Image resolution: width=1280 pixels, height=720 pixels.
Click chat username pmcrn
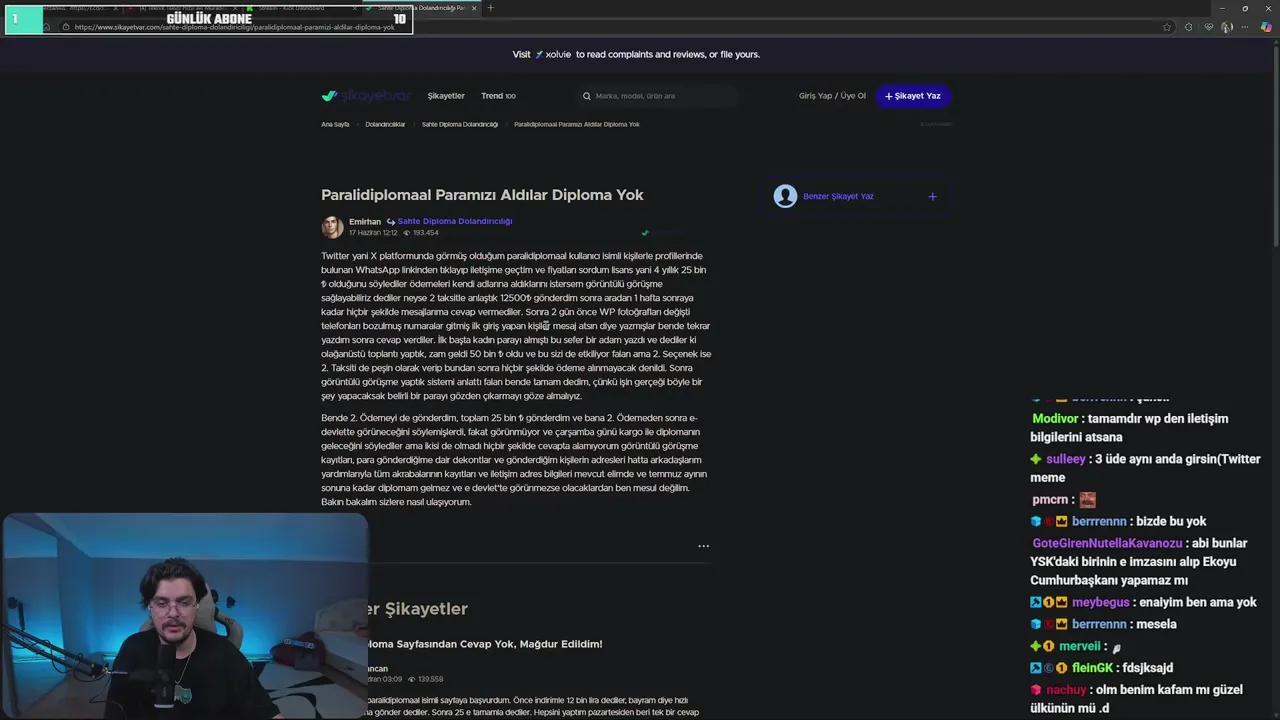[1050, 500]
